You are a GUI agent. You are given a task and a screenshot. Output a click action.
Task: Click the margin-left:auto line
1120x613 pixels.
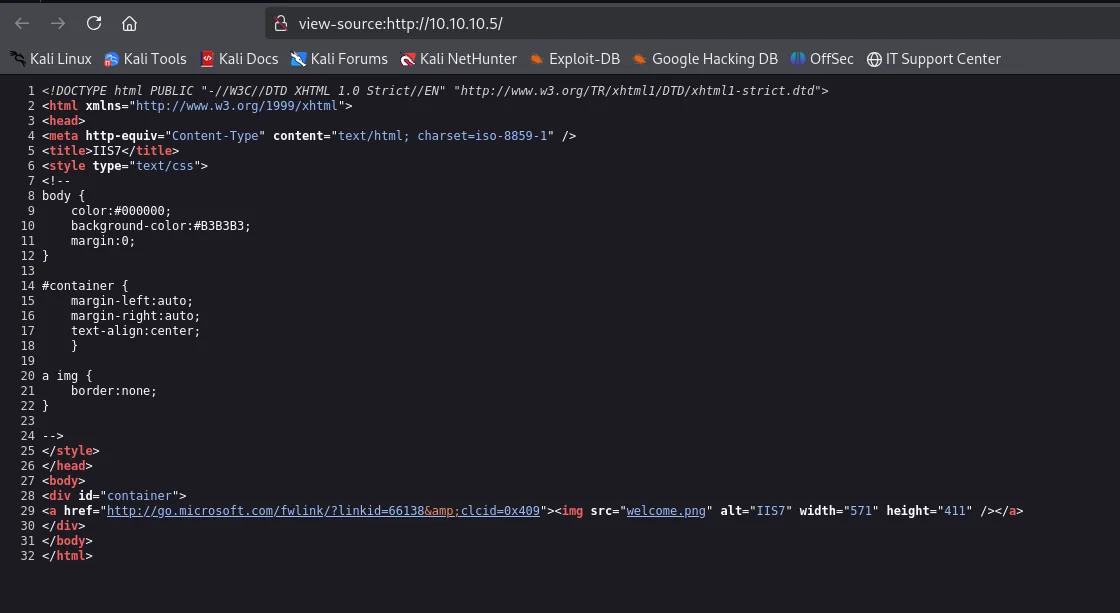pos(131,301)
